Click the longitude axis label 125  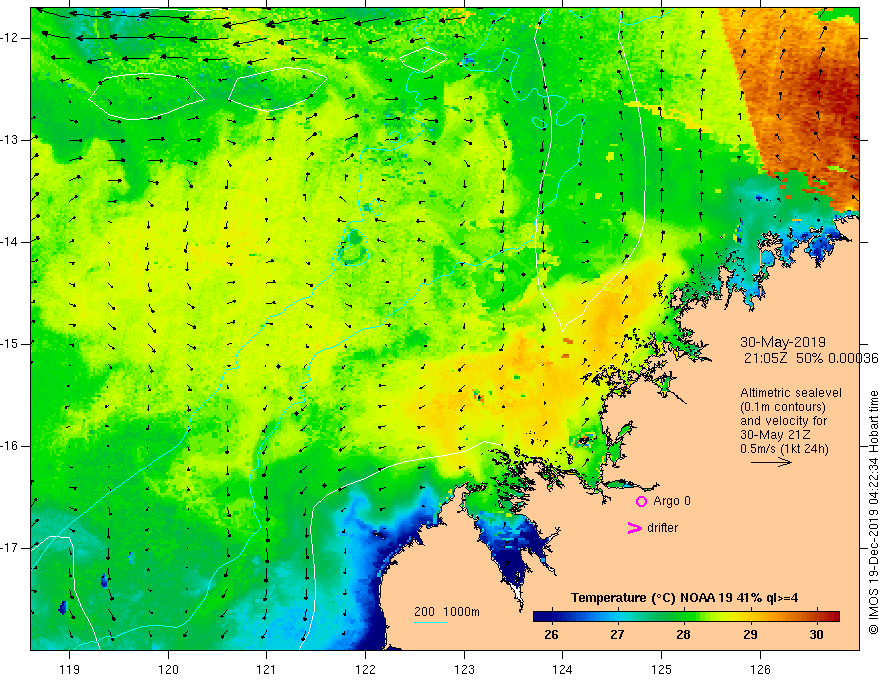click(x=662, y=669)
